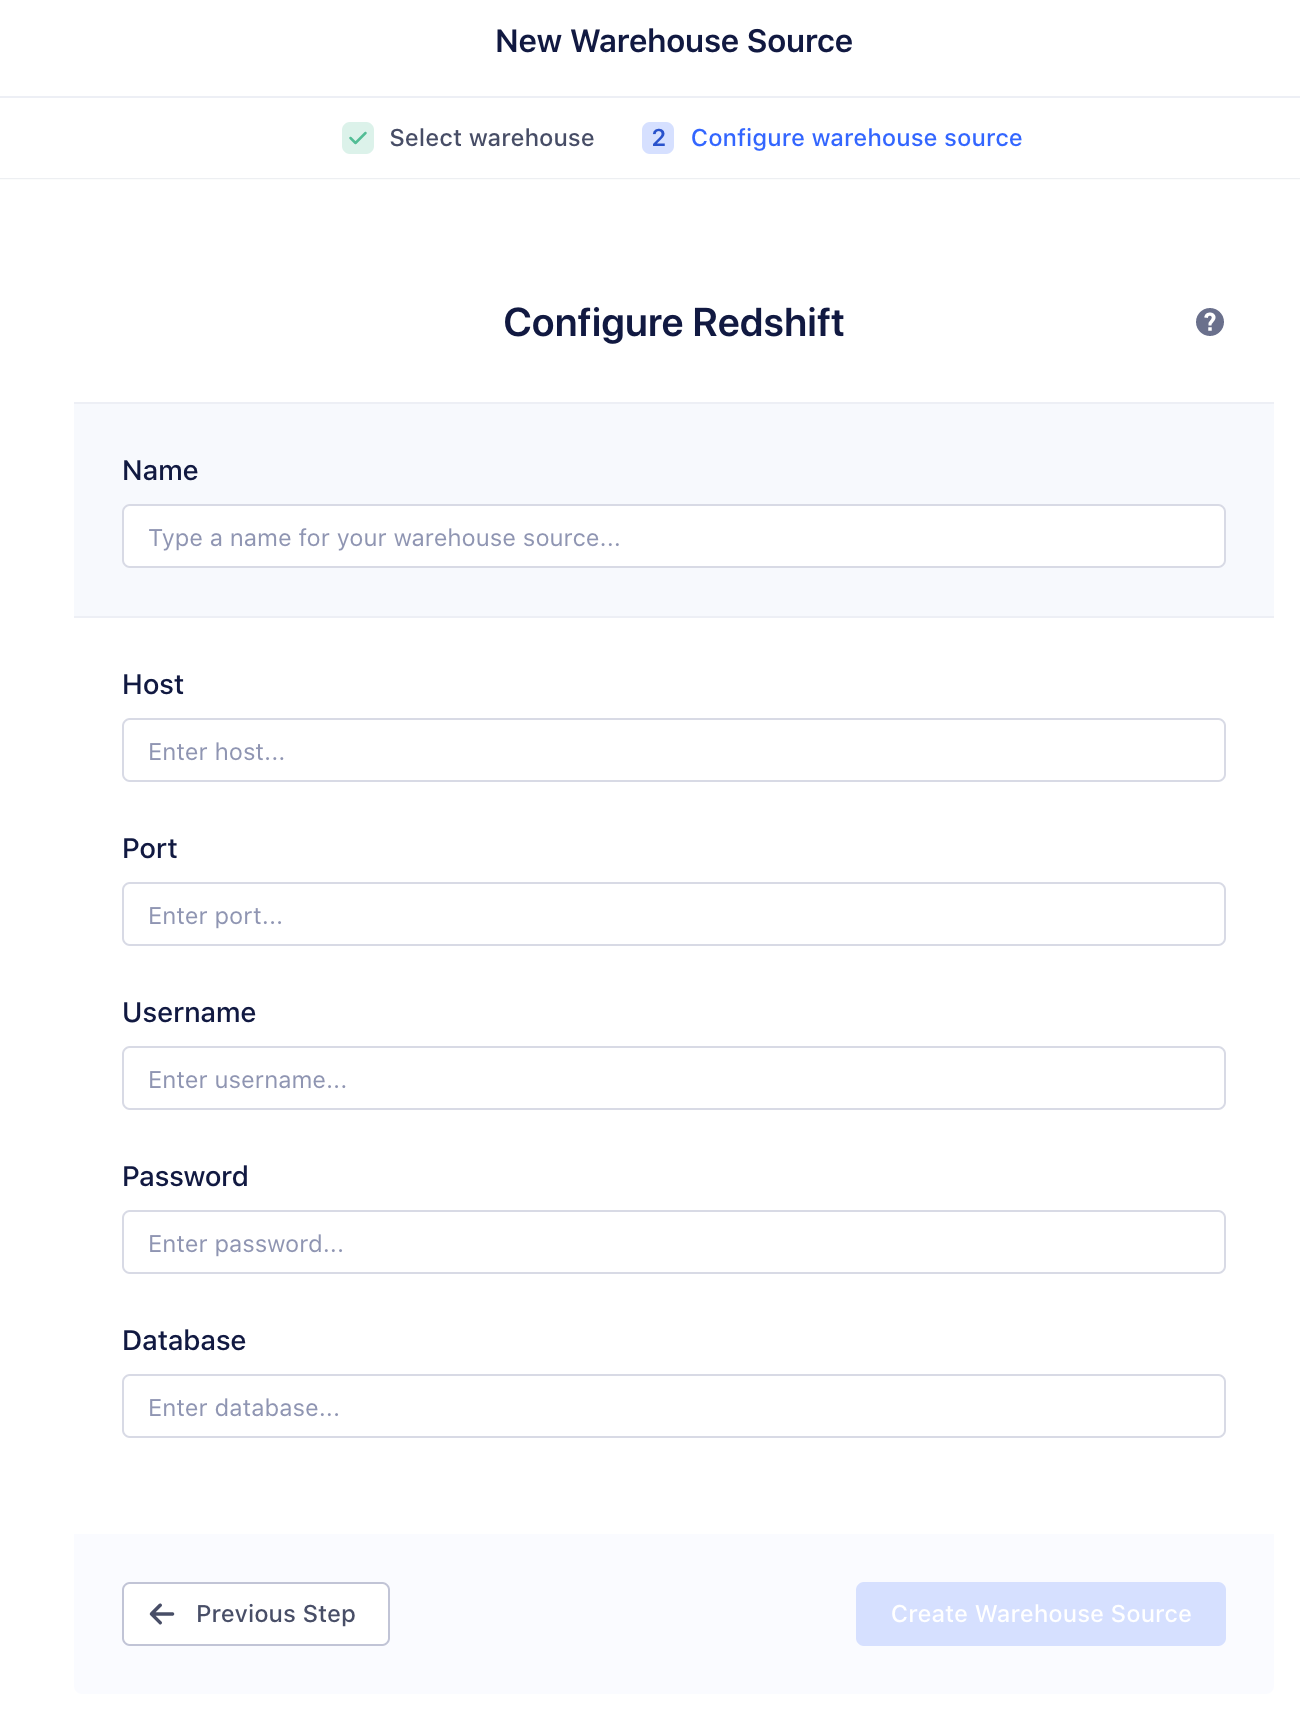Click the Username field label
1300x1718 pixels.
(x=189, y=1013)
